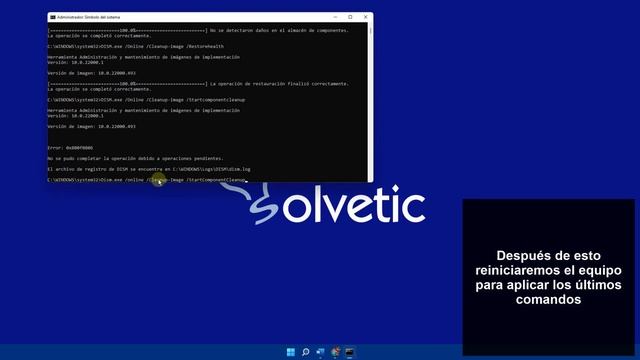Select Command Prompt icon on the taskbar
This screenshot has width=640, height=360.
[349, 352]
